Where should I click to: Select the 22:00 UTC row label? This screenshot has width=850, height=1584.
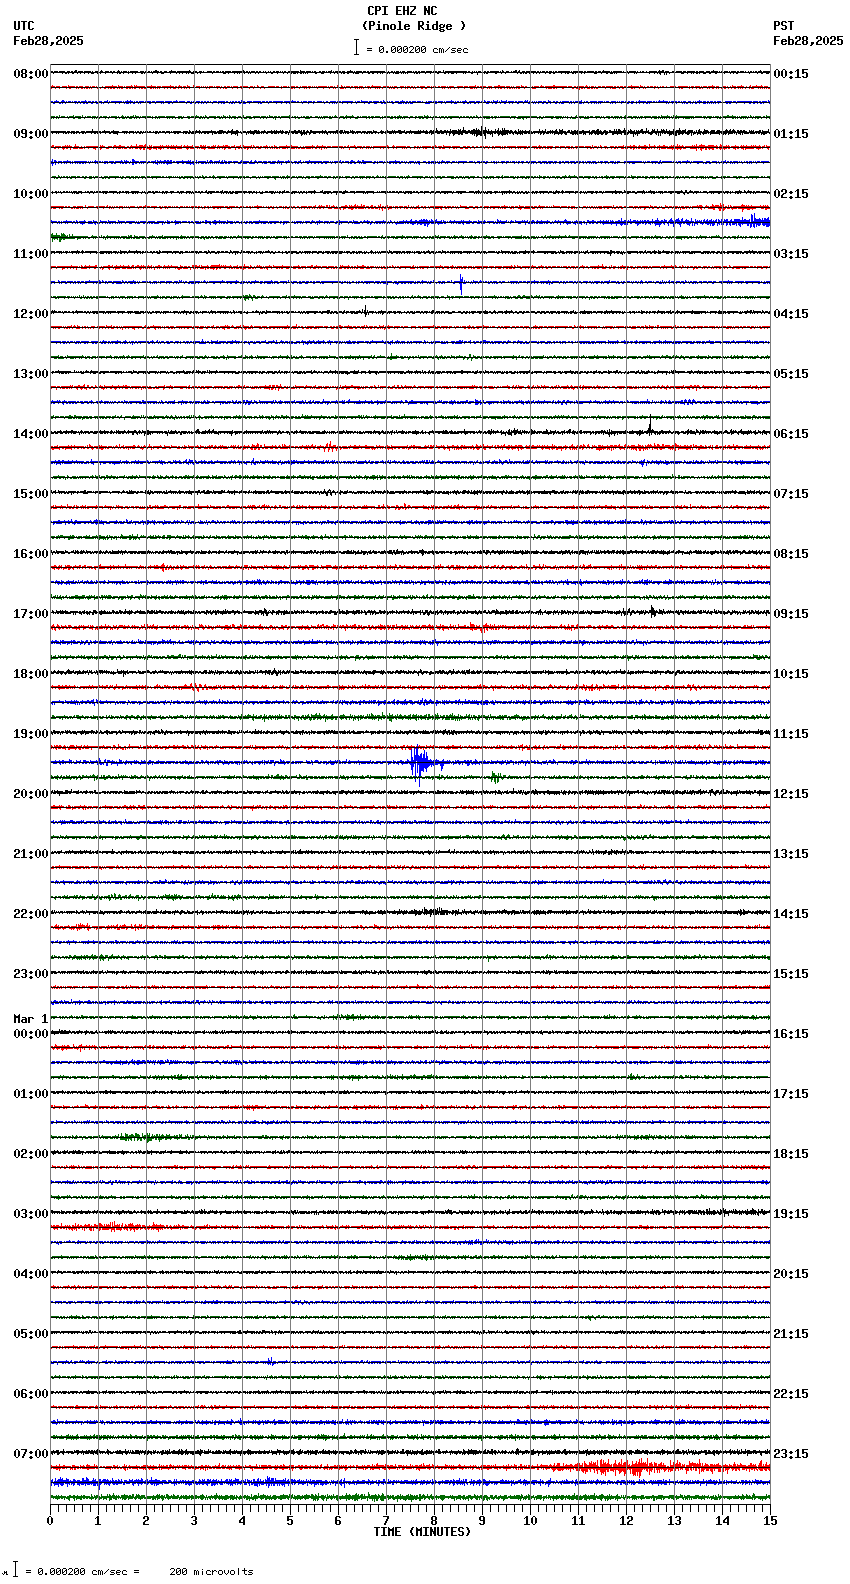coord(31,914)
